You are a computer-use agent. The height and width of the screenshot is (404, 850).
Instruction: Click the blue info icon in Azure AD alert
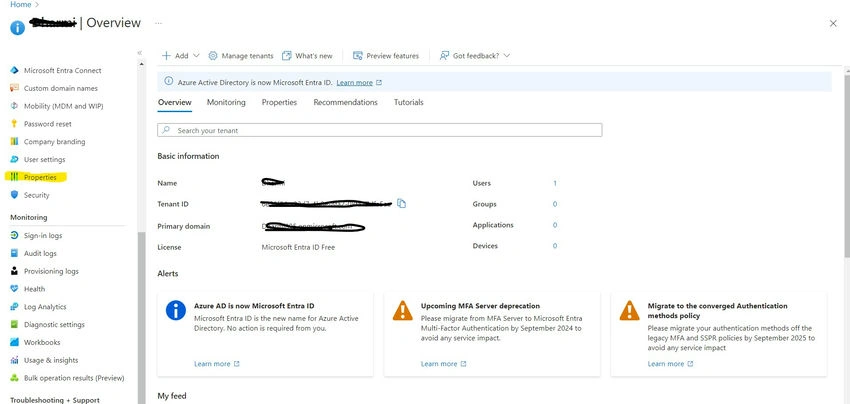coord(176,311)
